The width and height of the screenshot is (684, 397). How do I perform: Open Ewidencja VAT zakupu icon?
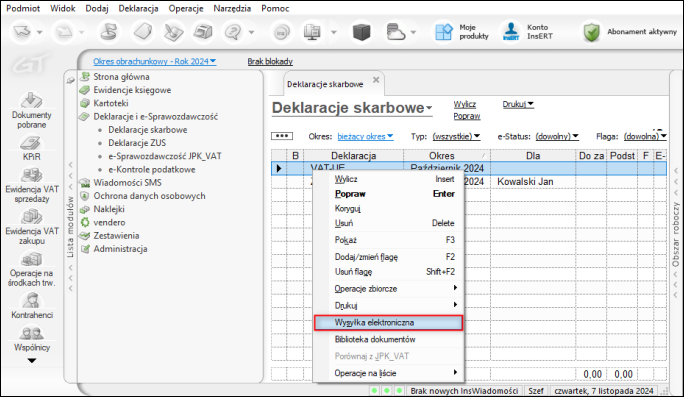(31, 217)
